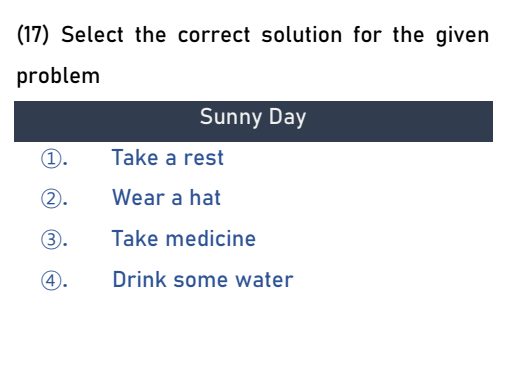Image resolution: width=524 pixels, height=375 pixels.
Task: Click the word "Select" in the question
Action: (x=92, y=35)
